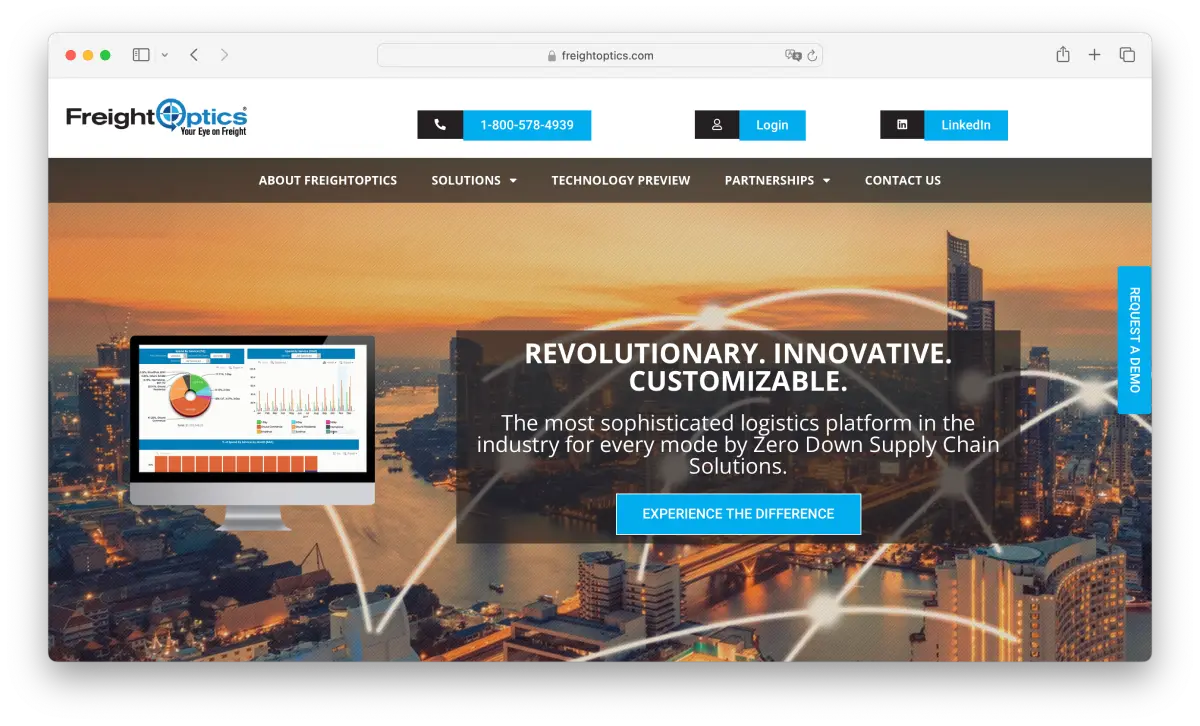Open the Contact Us menu item
Screen dimensions: 1200x726
pos(903,180)
